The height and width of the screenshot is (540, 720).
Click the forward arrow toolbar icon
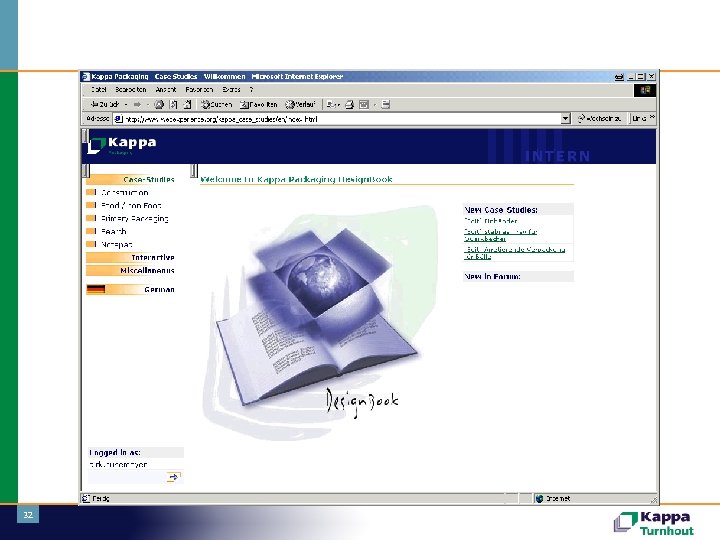tap(137, 105)
